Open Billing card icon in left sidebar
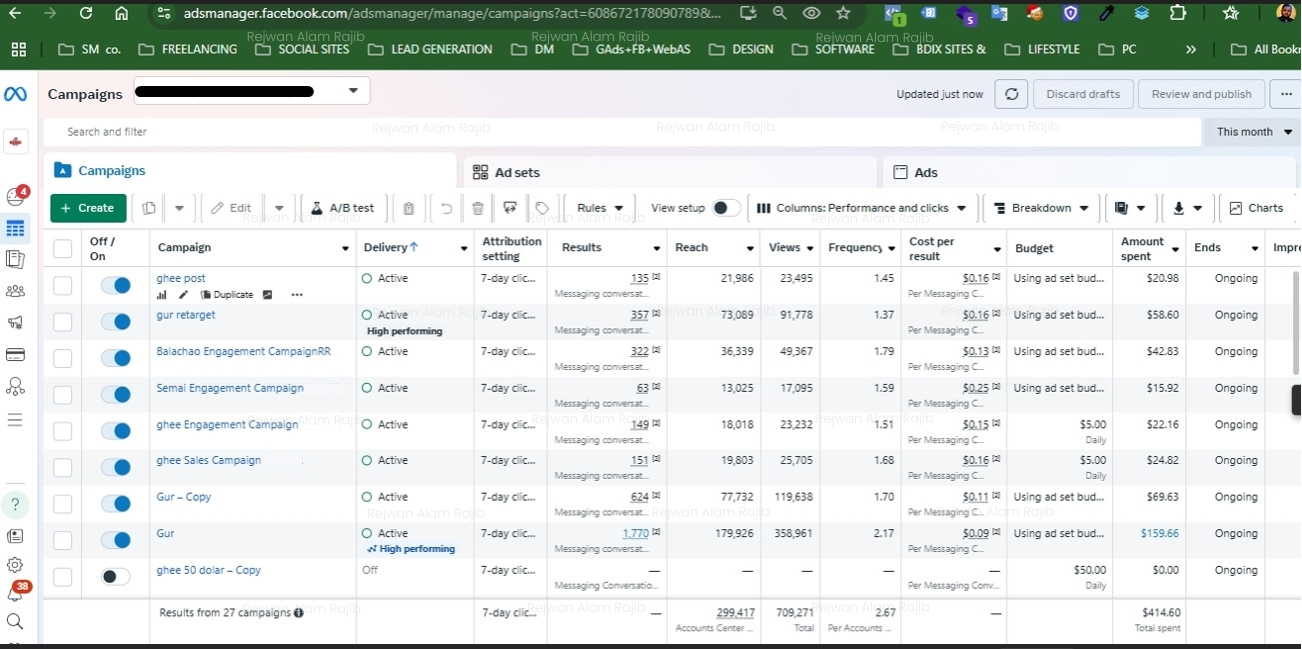The height and width of the screenshot is (649, 1302). click(15, 354)
